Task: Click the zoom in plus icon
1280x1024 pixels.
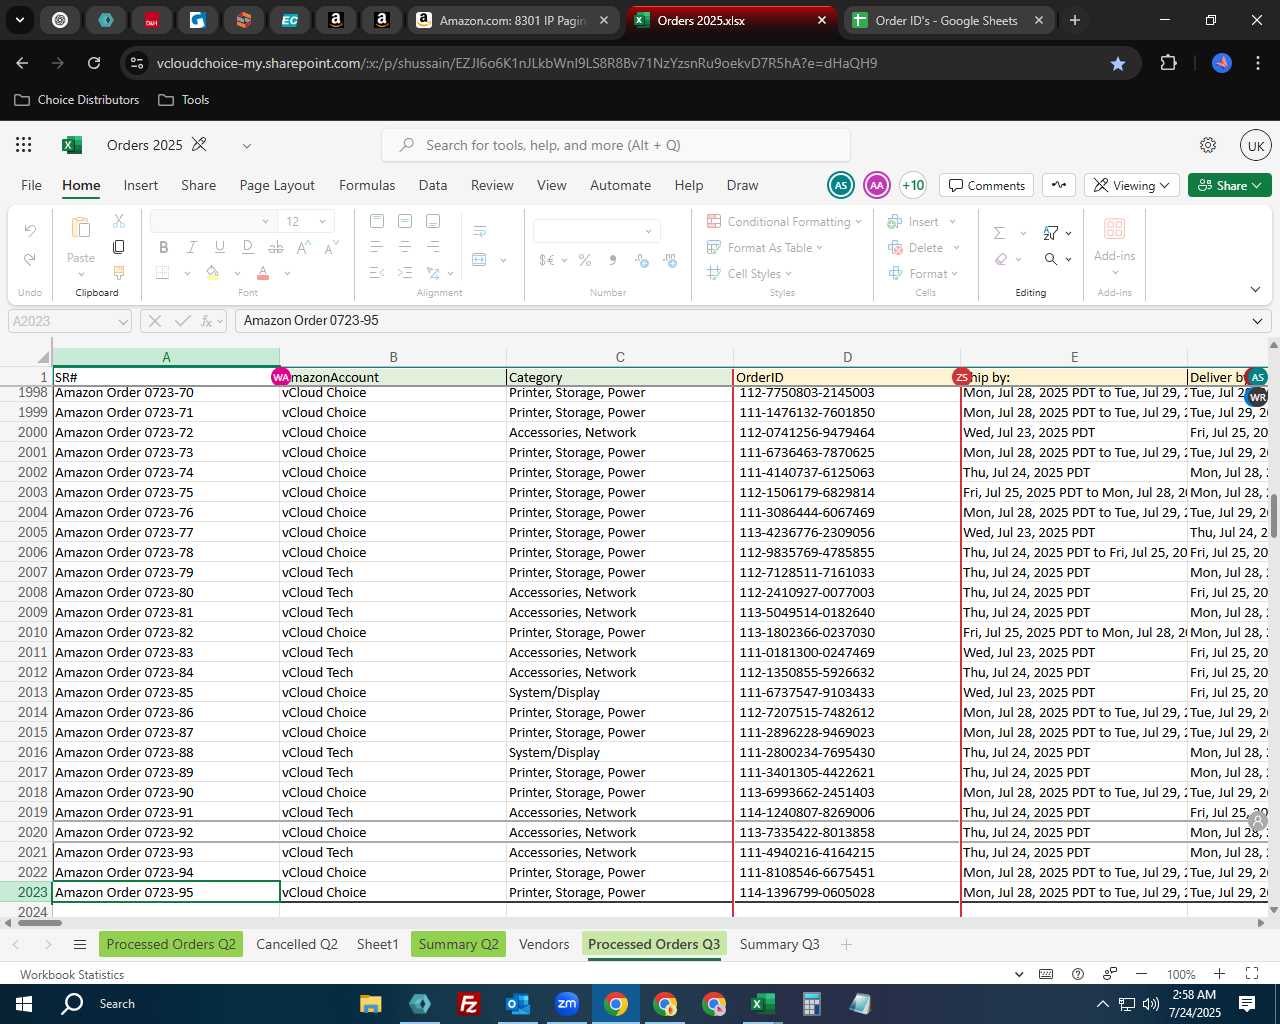Action: tap(1219, 974)
